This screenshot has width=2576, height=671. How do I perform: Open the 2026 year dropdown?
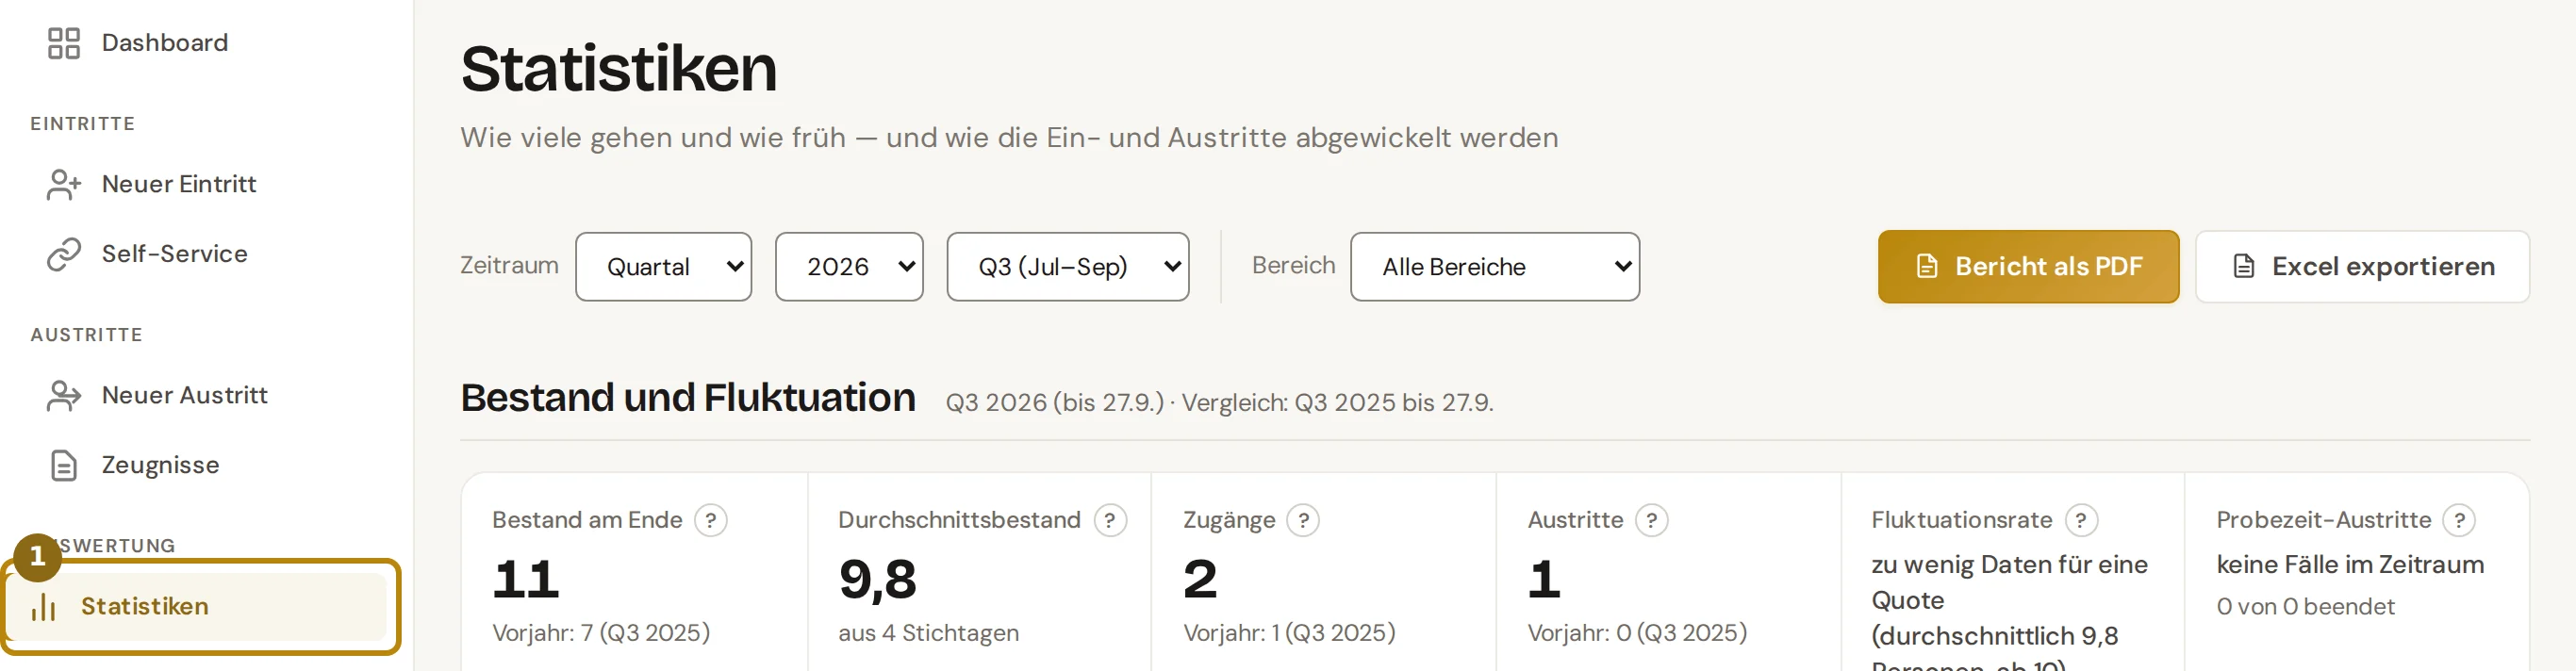[x=849, y=267]
